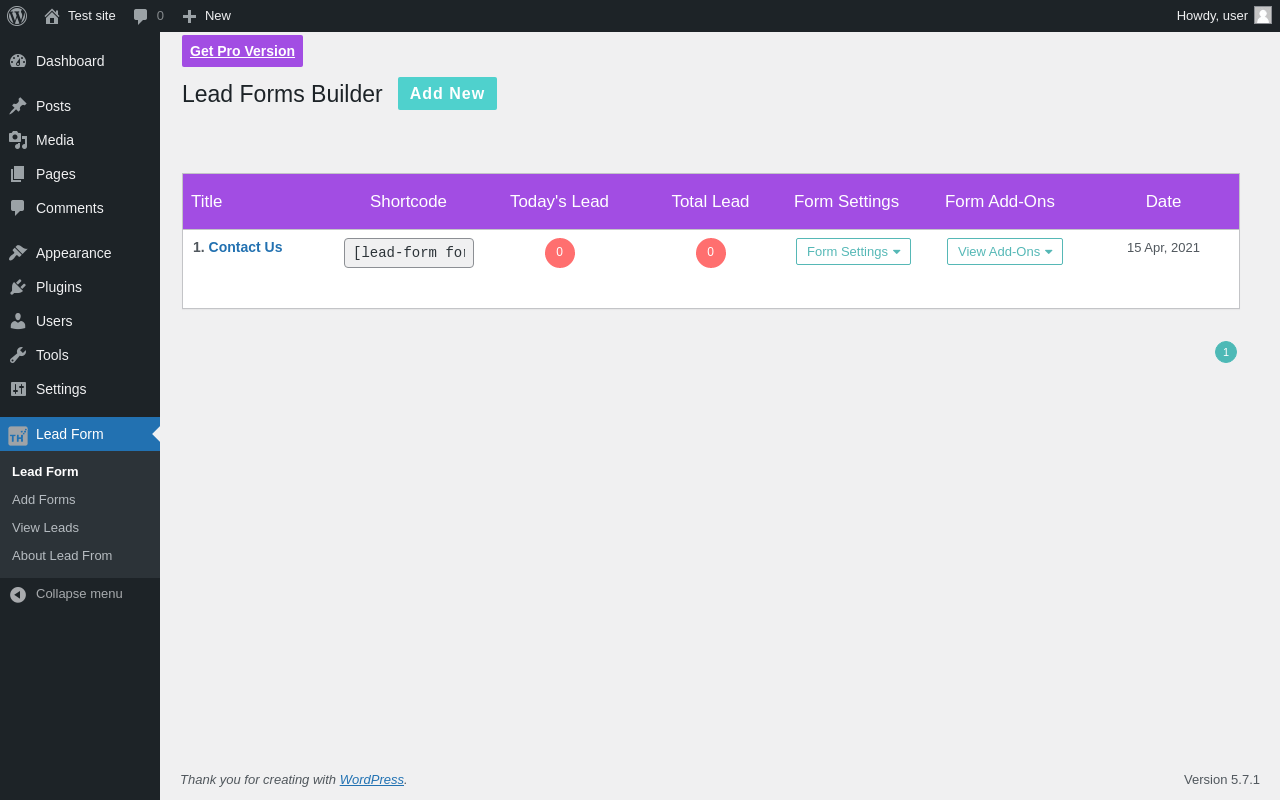Open View Add-Ons dropdown for Contact Us

tap(1005, 252)
